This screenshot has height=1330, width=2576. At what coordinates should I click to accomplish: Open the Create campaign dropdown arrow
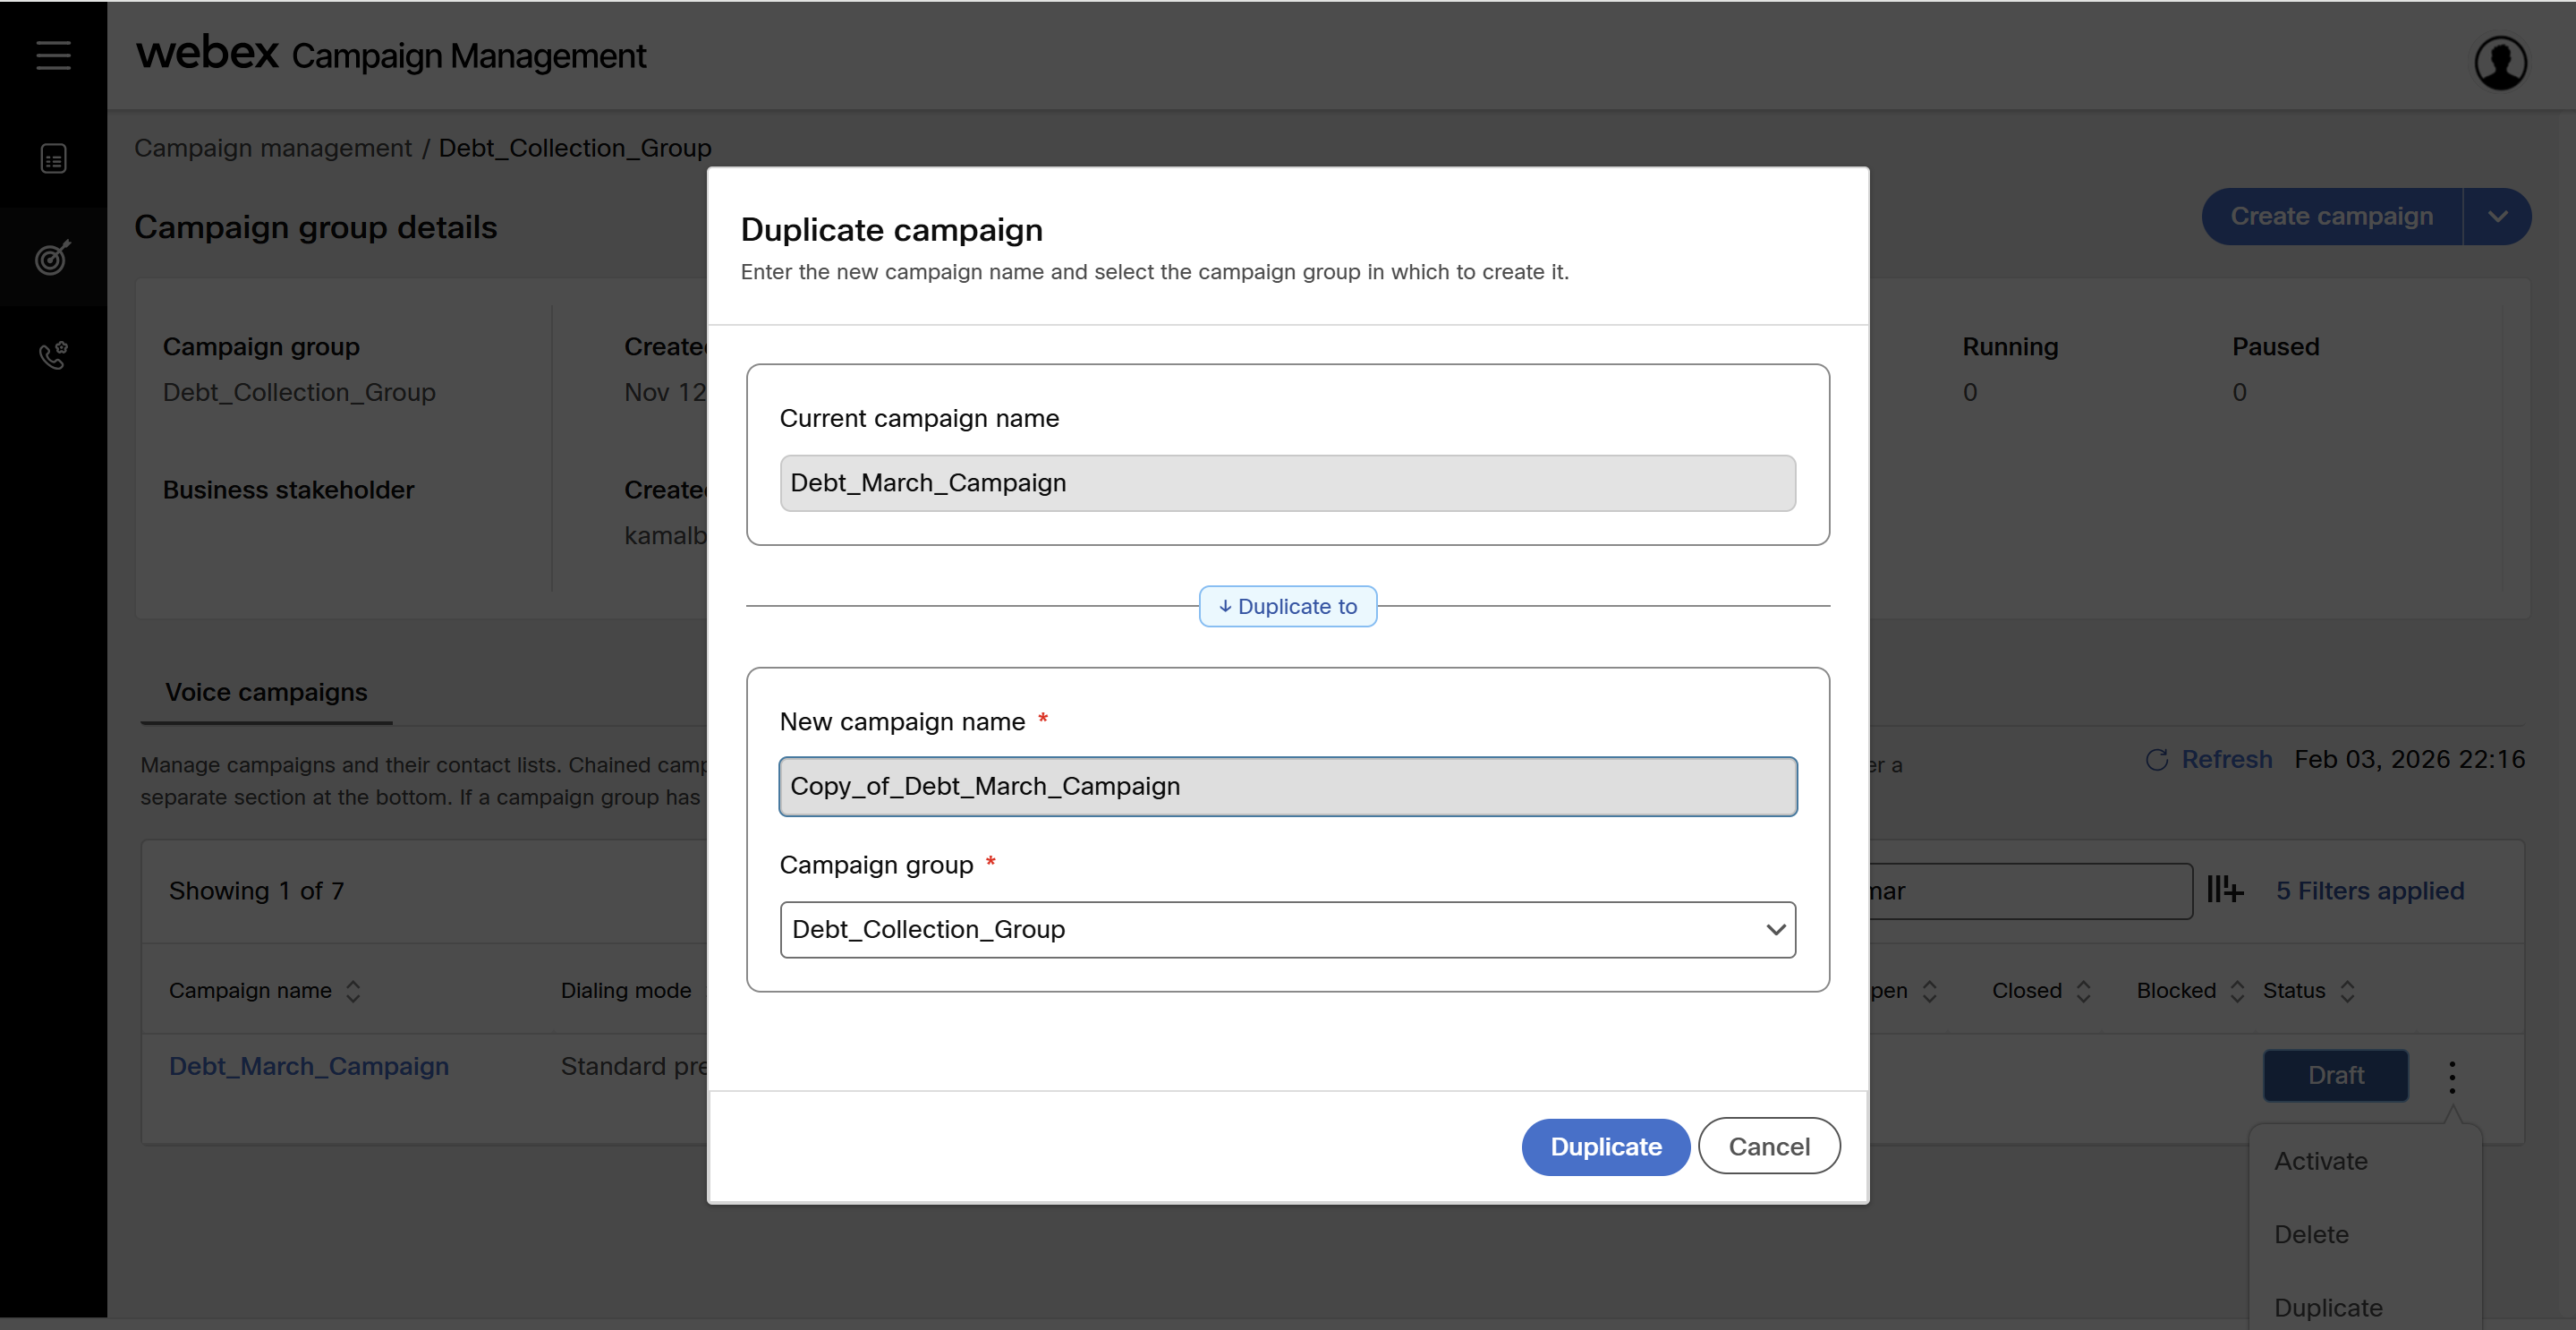[x=2497, y=217]
